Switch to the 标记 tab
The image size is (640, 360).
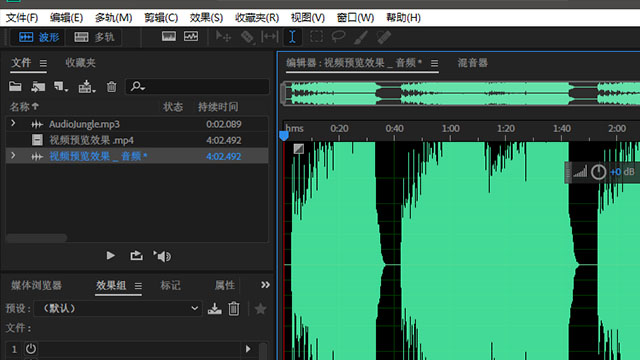170,285
